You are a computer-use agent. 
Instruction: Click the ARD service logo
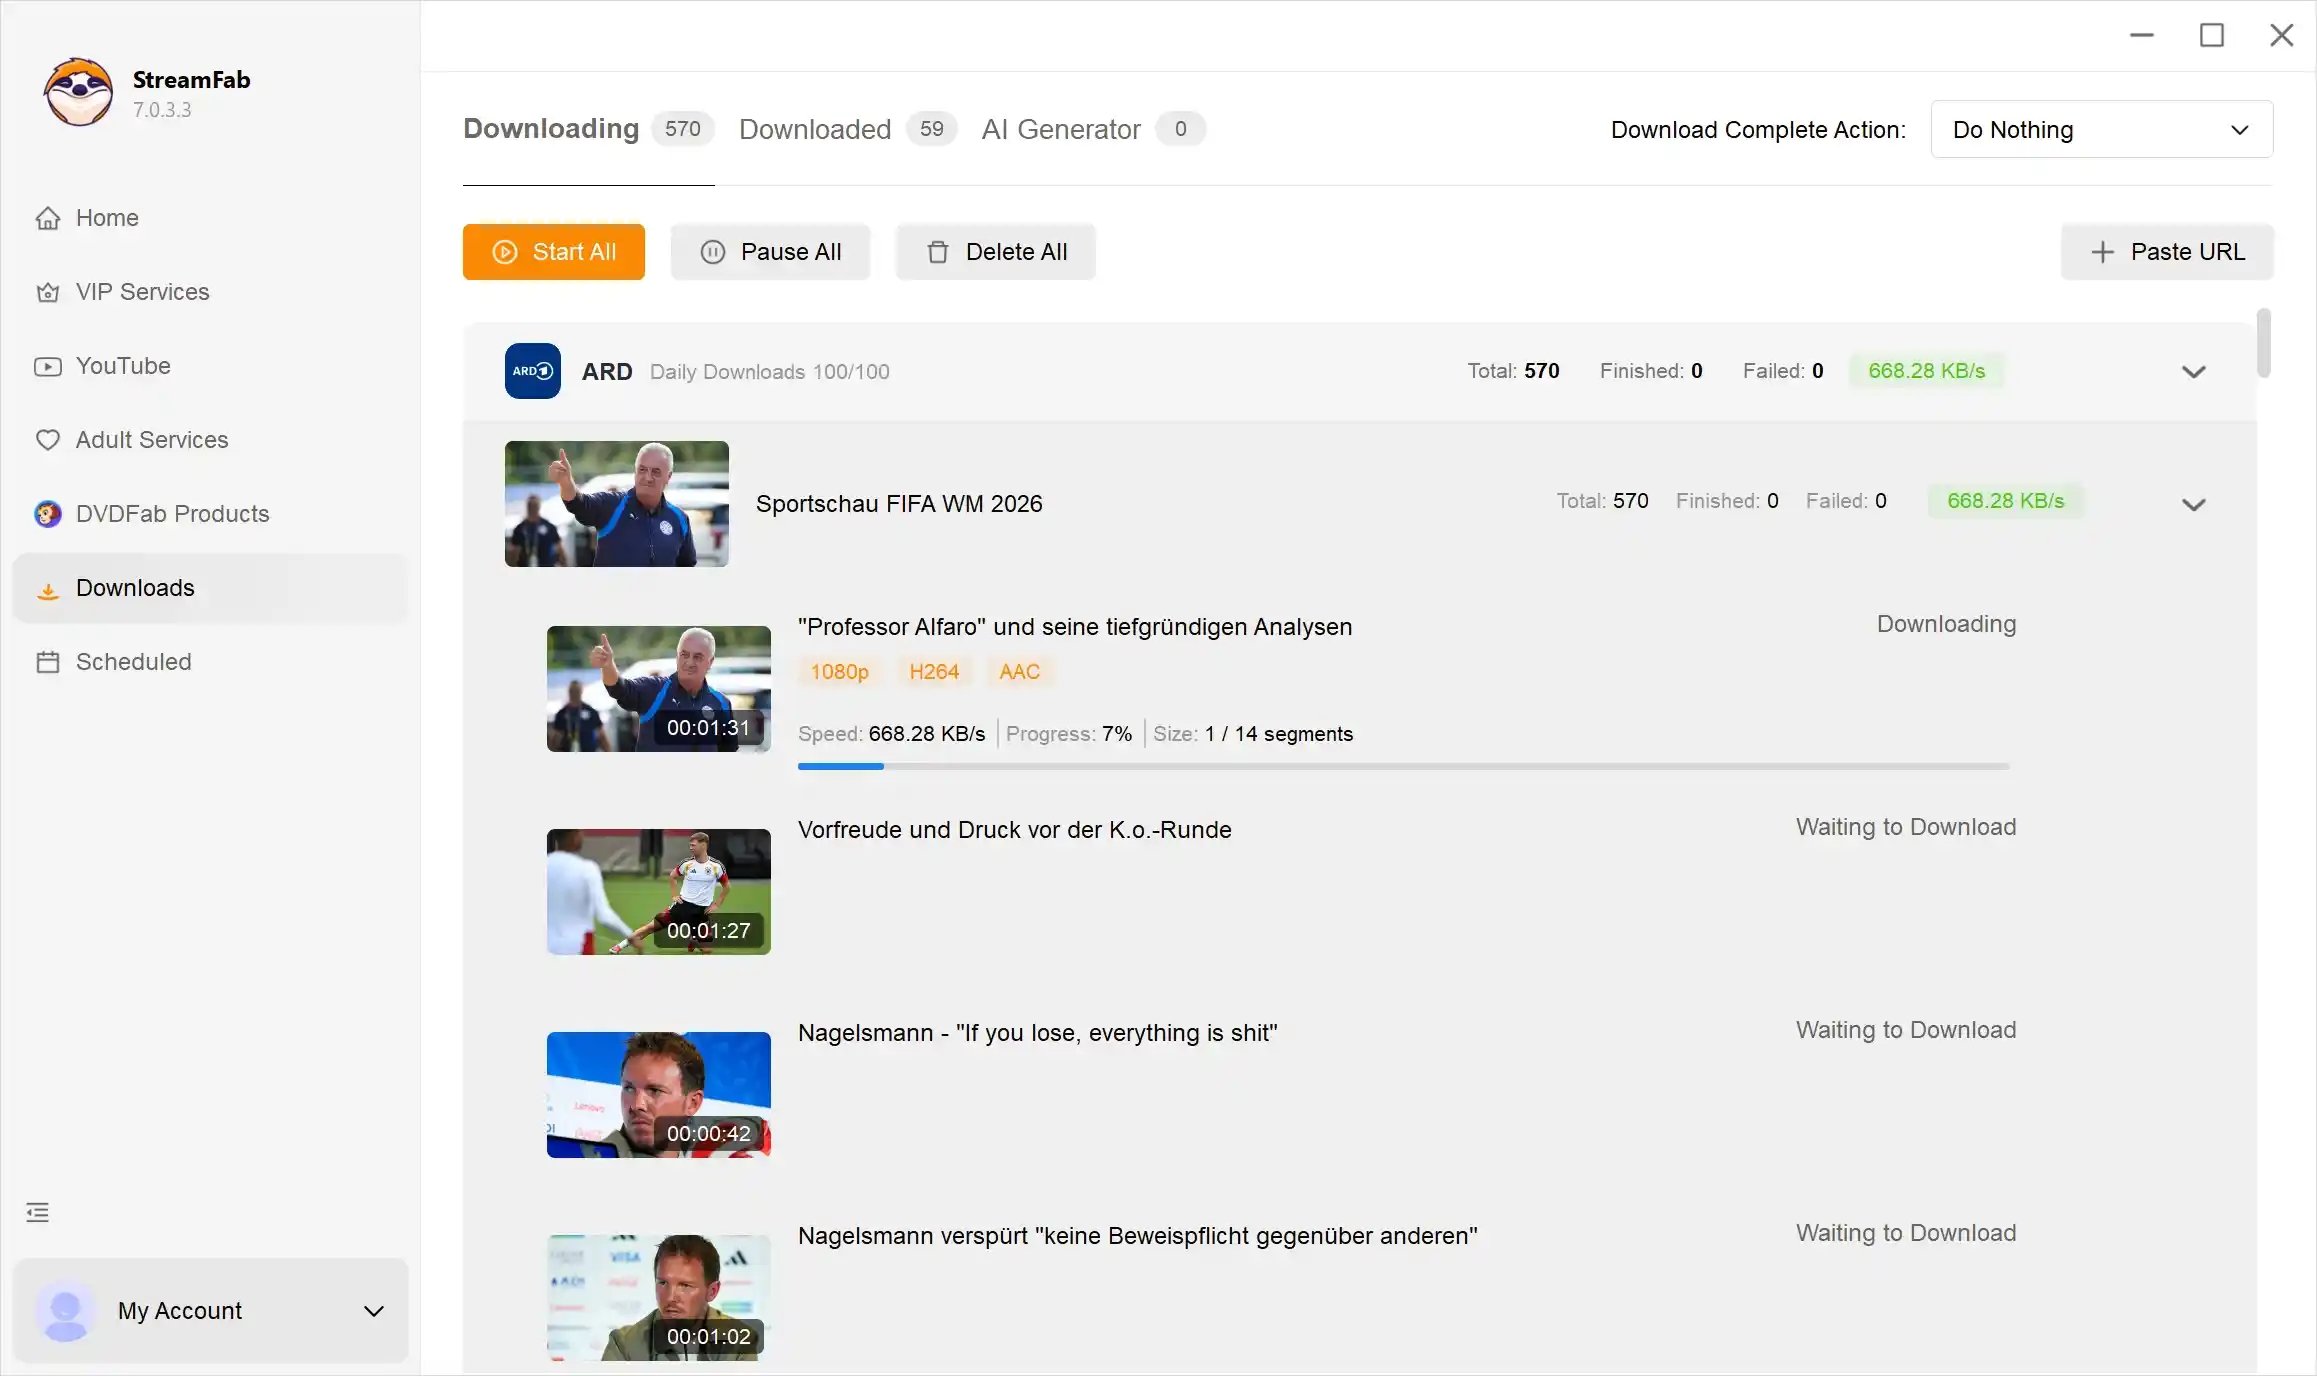tap(533, 371)
